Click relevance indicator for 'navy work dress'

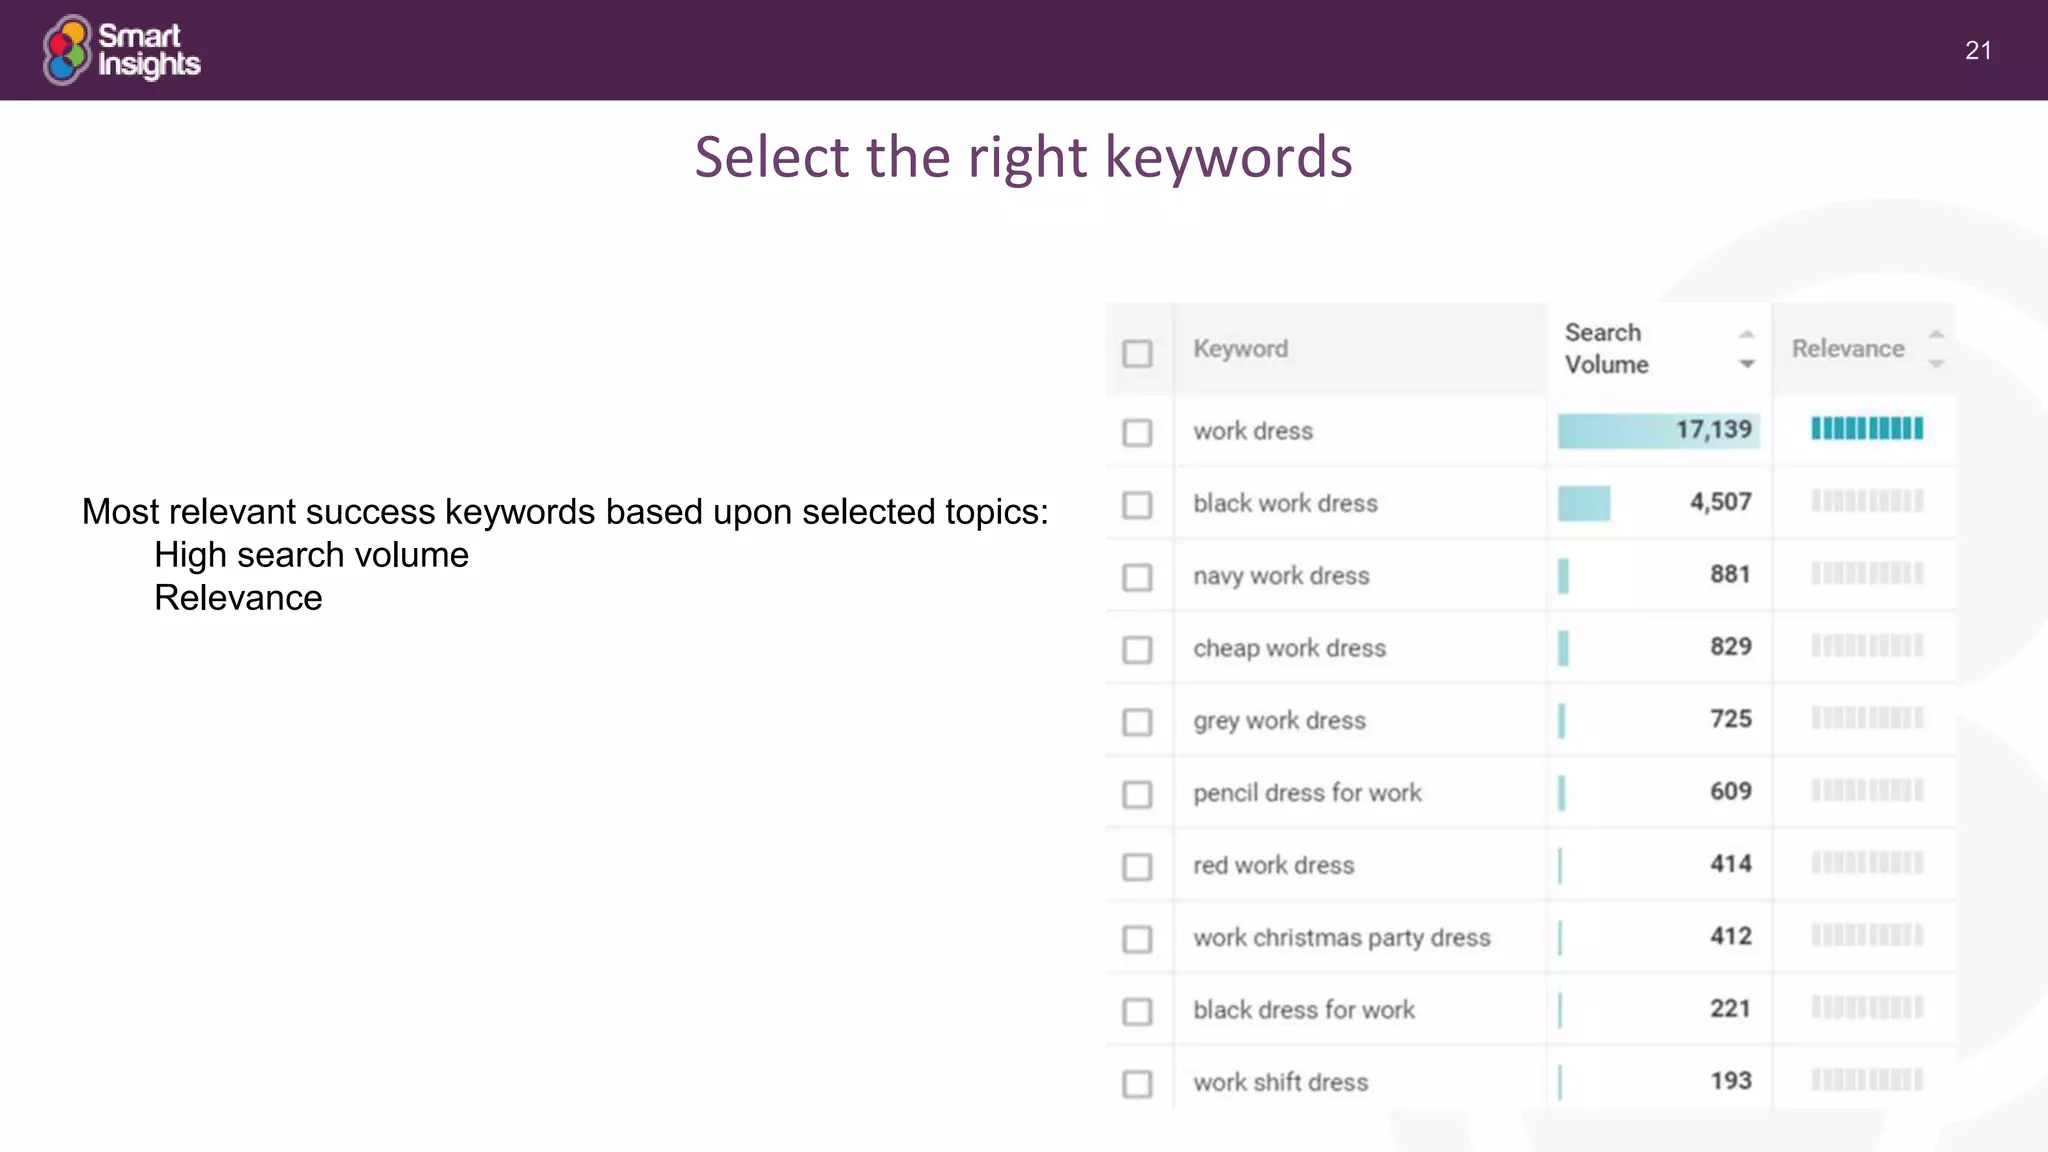[1867, 574]
